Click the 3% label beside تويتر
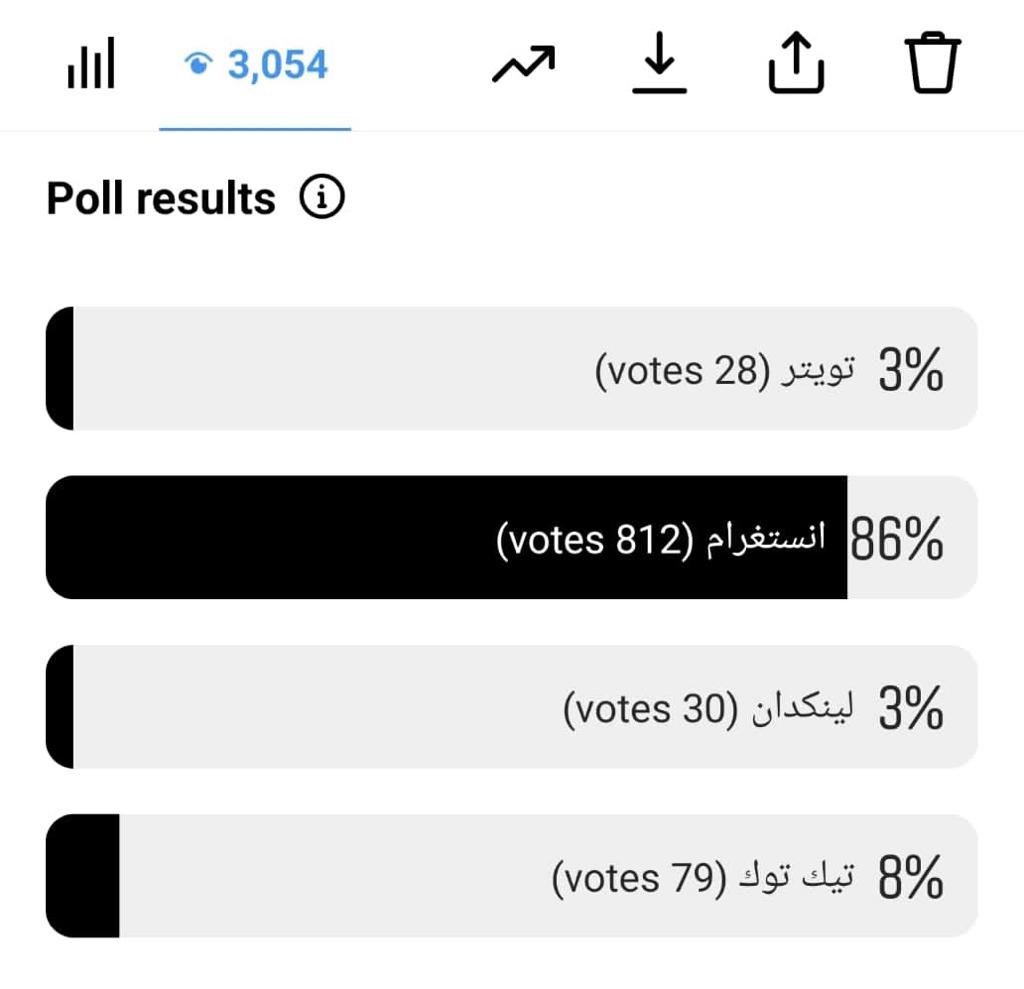The image size is (1024, 989). [911, 369]
